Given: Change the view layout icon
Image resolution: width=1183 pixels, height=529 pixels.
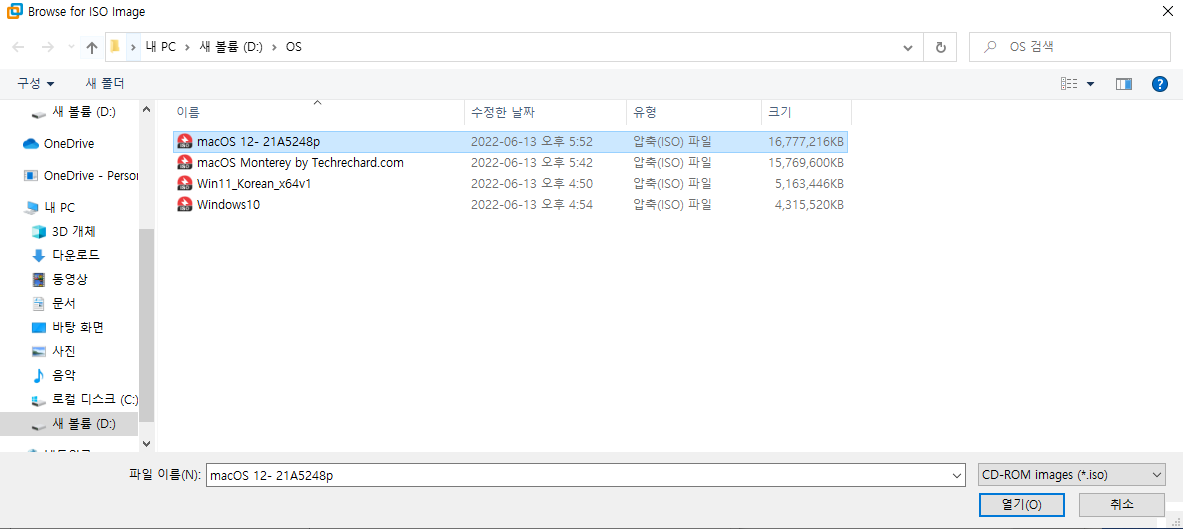Looking at the screenshot, I should click(x=1069, y=84).
